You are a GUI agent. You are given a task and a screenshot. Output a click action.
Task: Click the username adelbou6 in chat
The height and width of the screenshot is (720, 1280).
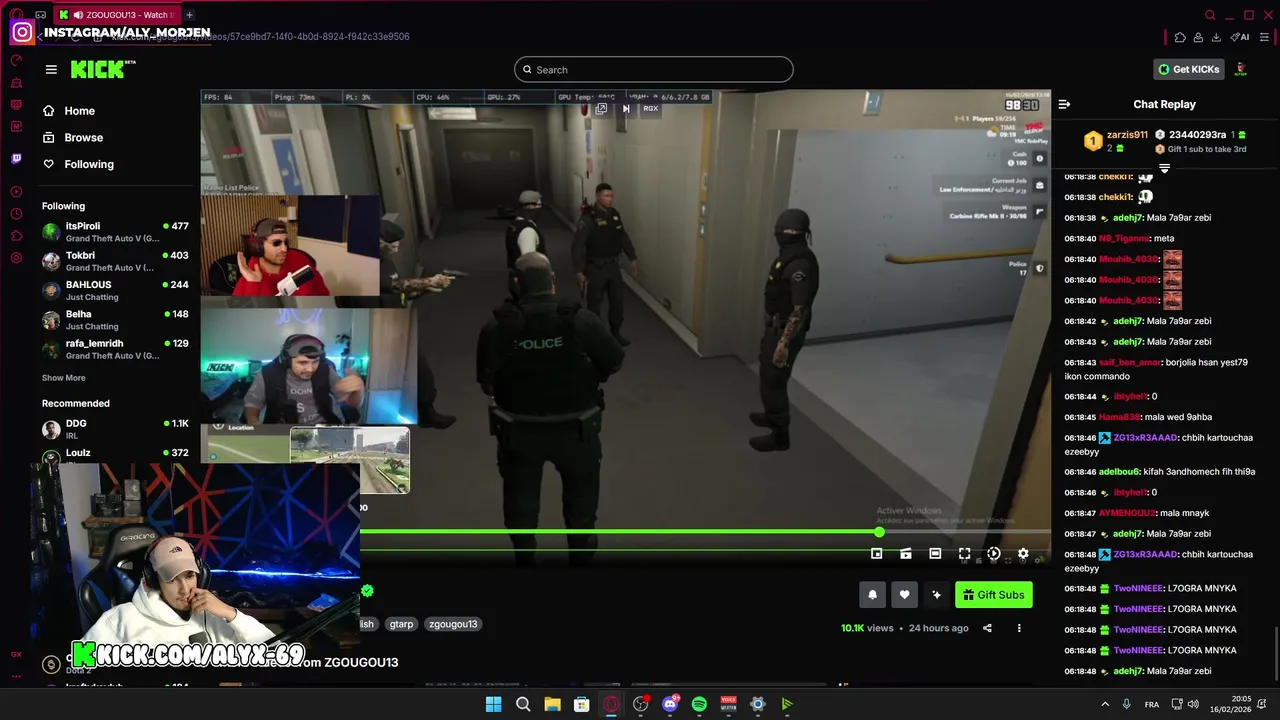coord(1118,471)
